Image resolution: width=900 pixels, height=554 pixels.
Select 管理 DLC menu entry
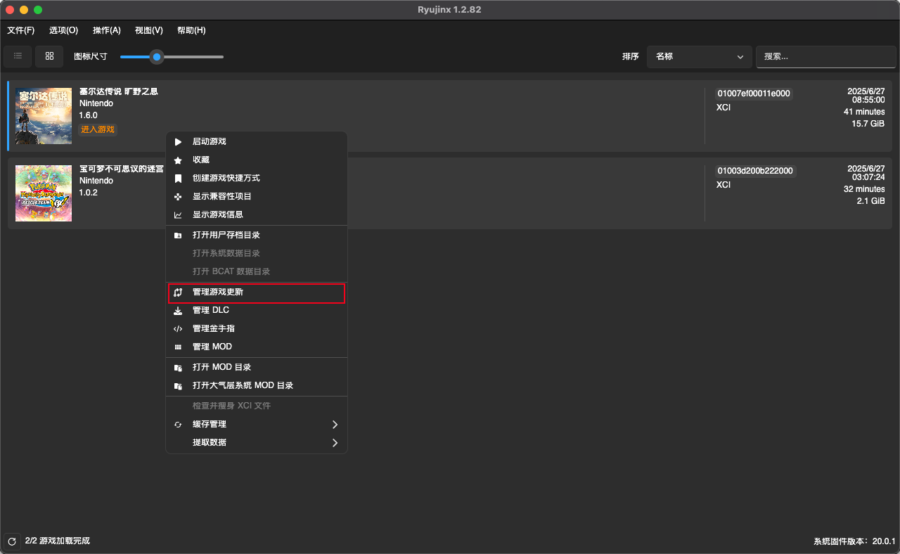[x=257, y=311]
